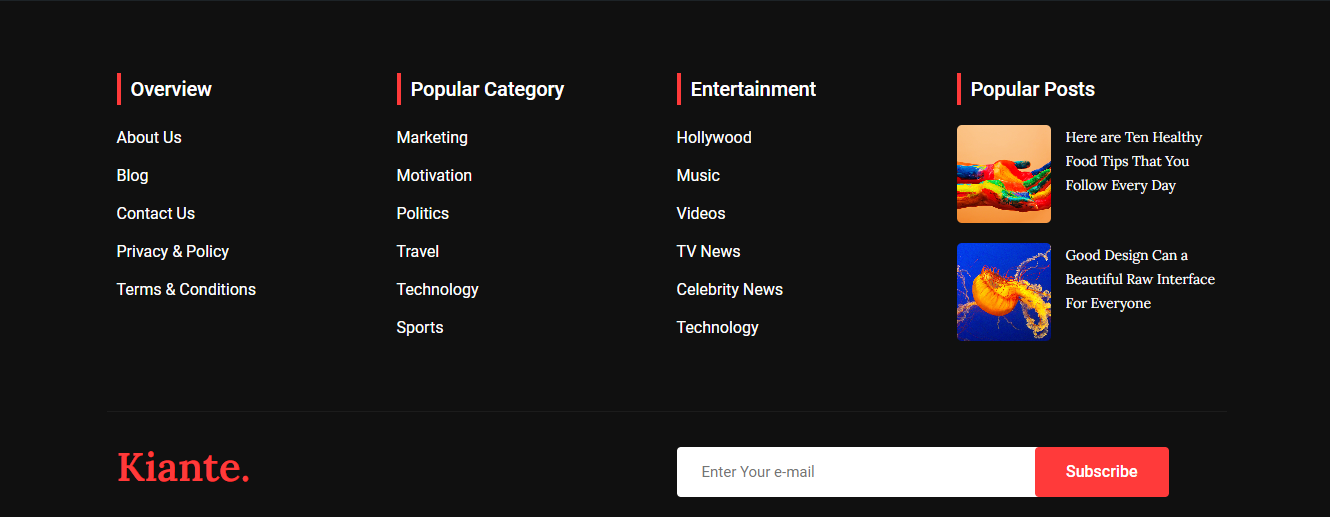1330x517 pixels.
Task: Visit the Hollywood entertainment link
Action: [713, 138]
